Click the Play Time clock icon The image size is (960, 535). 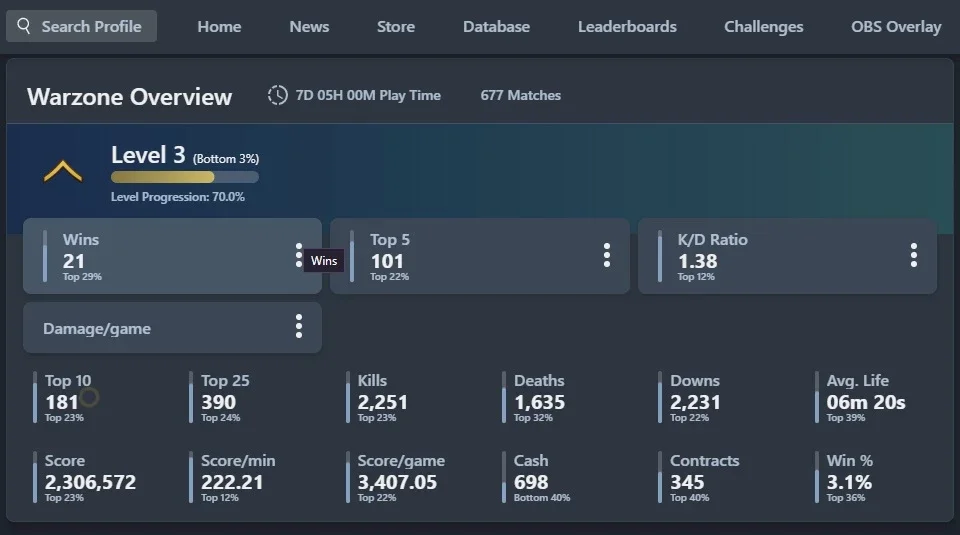pyautogui.click(x=277, y=95)
